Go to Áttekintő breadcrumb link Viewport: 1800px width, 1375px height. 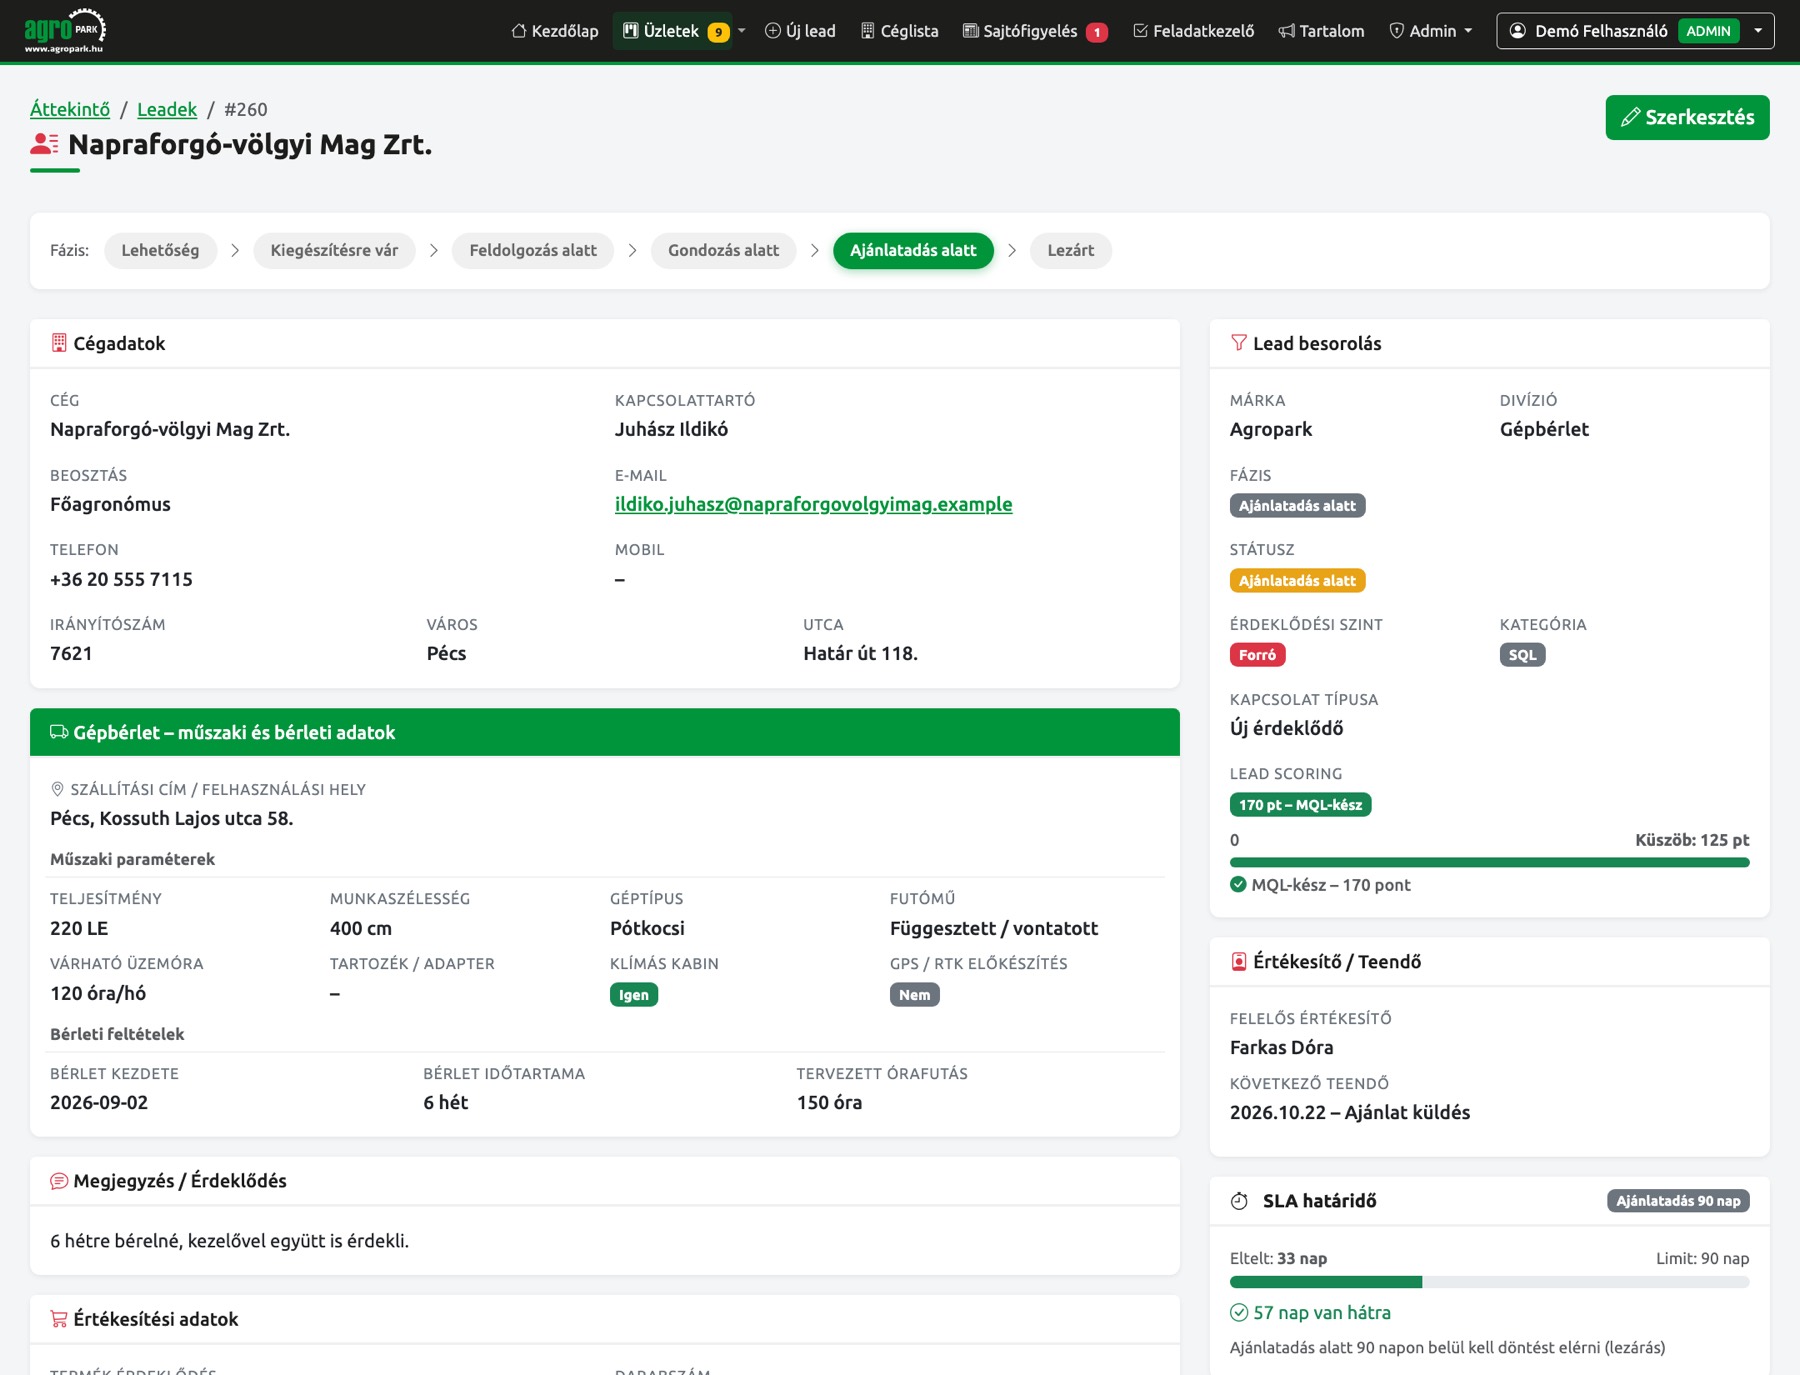tap(70, 109)
